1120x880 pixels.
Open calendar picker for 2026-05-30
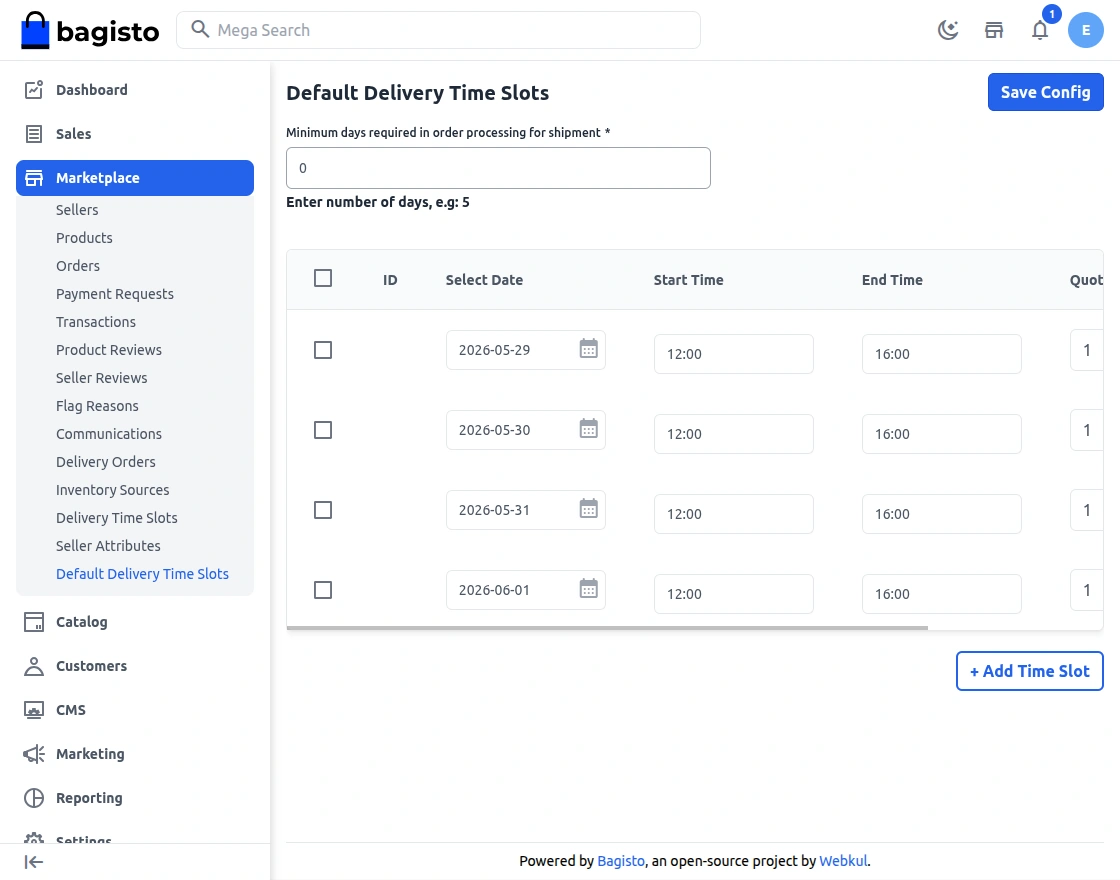(x=589, y=429)
